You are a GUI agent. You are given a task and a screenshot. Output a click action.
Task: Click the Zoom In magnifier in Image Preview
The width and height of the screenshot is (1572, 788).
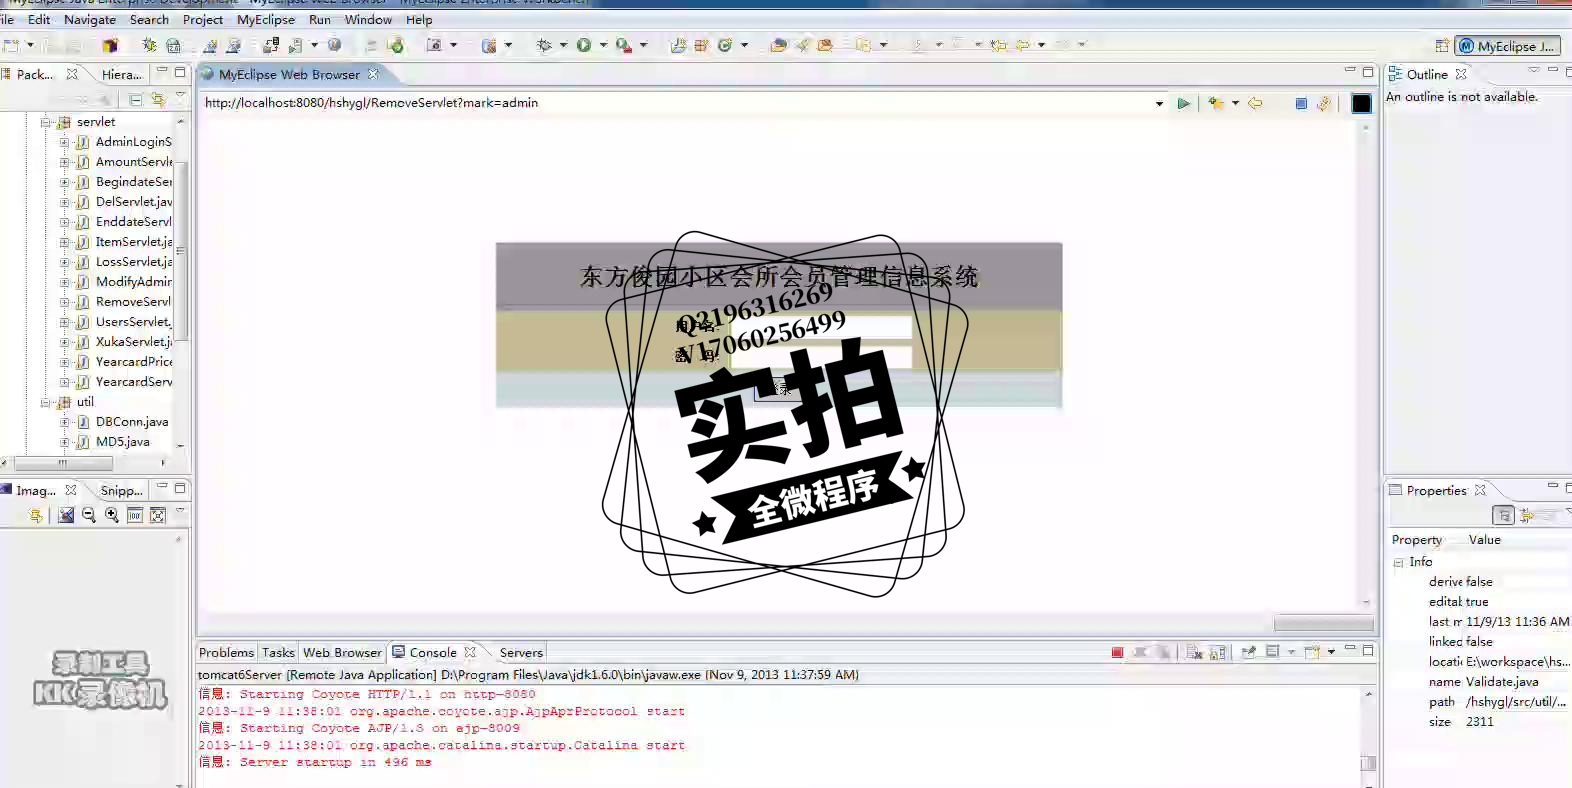point(112,515)
